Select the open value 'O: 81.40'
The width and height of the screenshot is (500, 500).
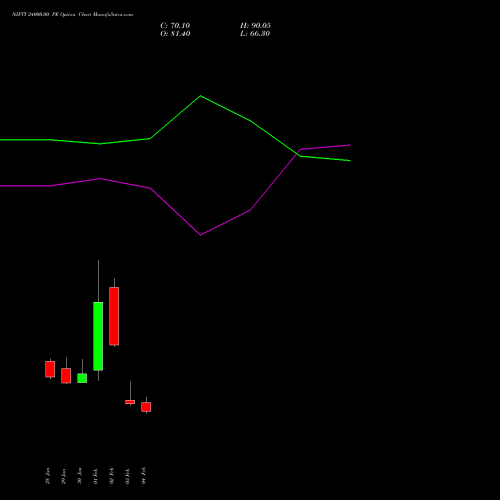point(175,34)
